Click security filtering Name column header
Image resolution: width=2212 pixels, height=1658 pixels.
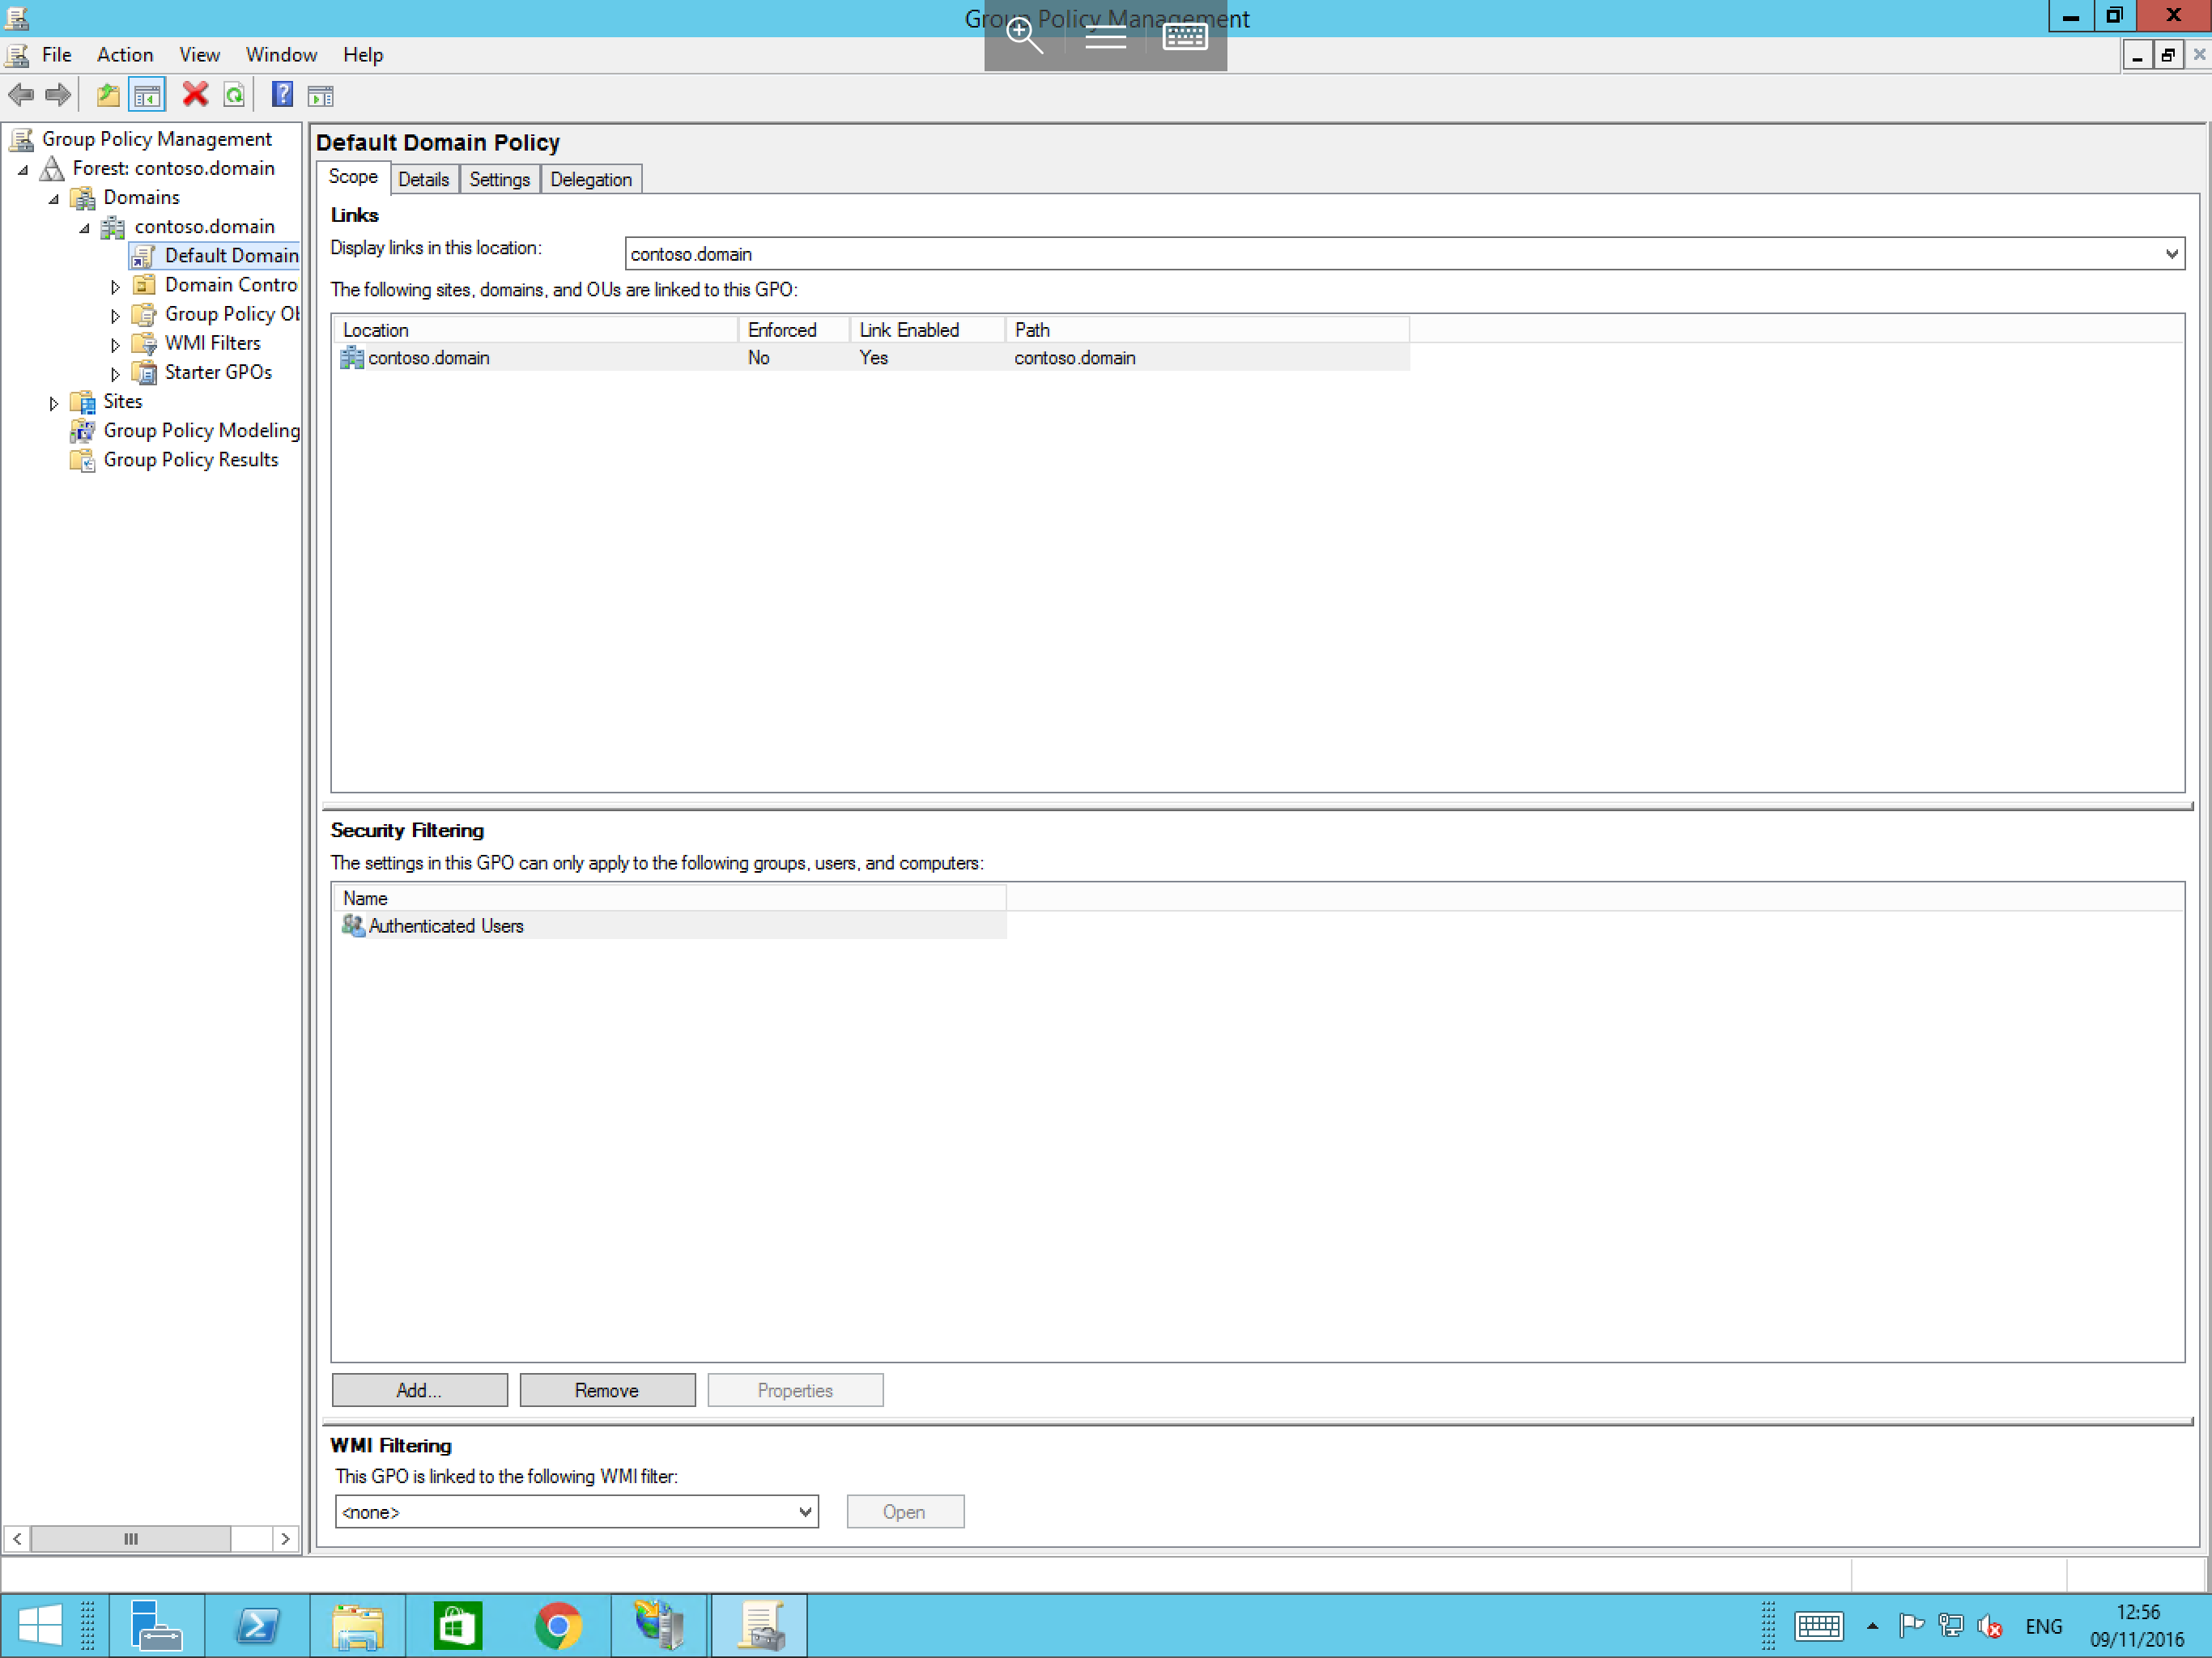click(x=669, y=898)
